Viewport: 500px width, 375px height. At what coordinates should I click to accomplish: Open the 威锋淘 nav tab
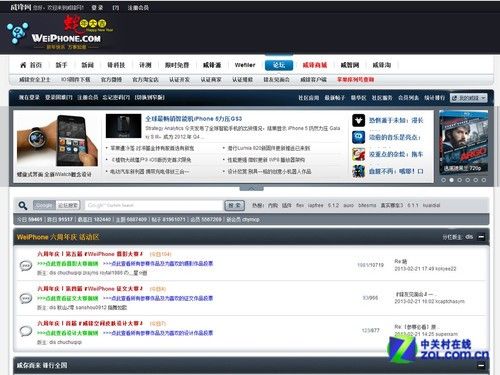(x=382, y=65)
